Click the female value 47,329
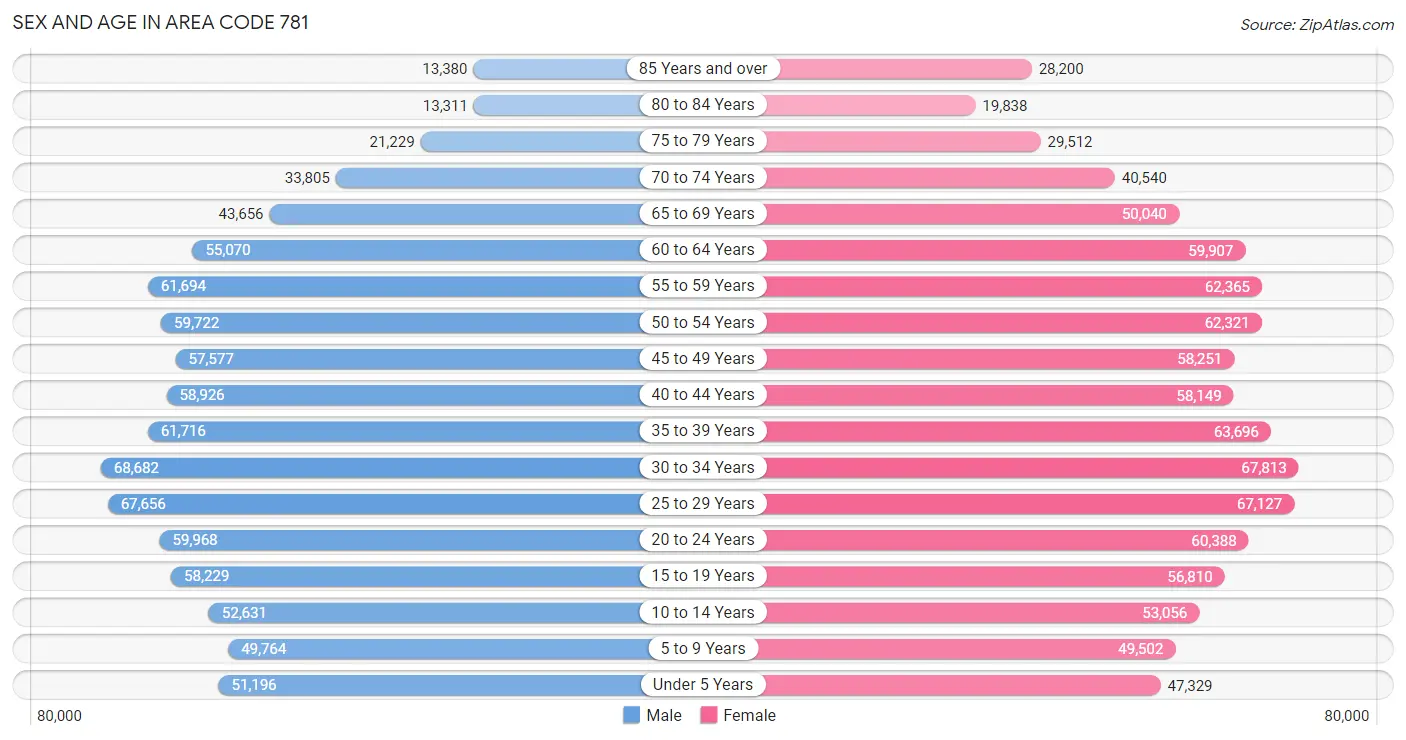 (x=1189, y=685)
